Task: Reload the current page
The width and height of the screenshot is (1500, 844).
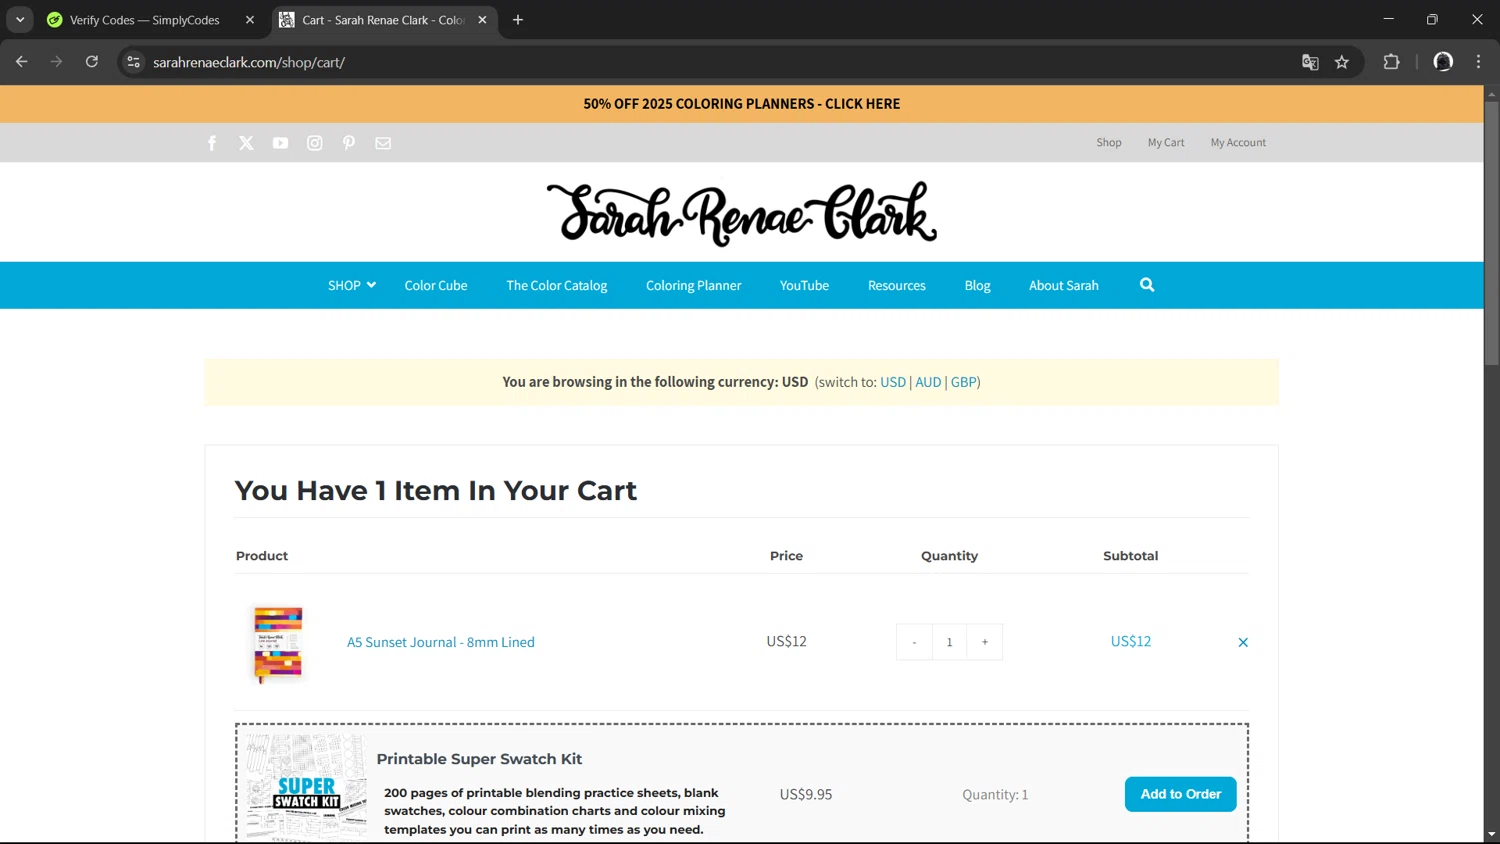Action: point(92,62)
